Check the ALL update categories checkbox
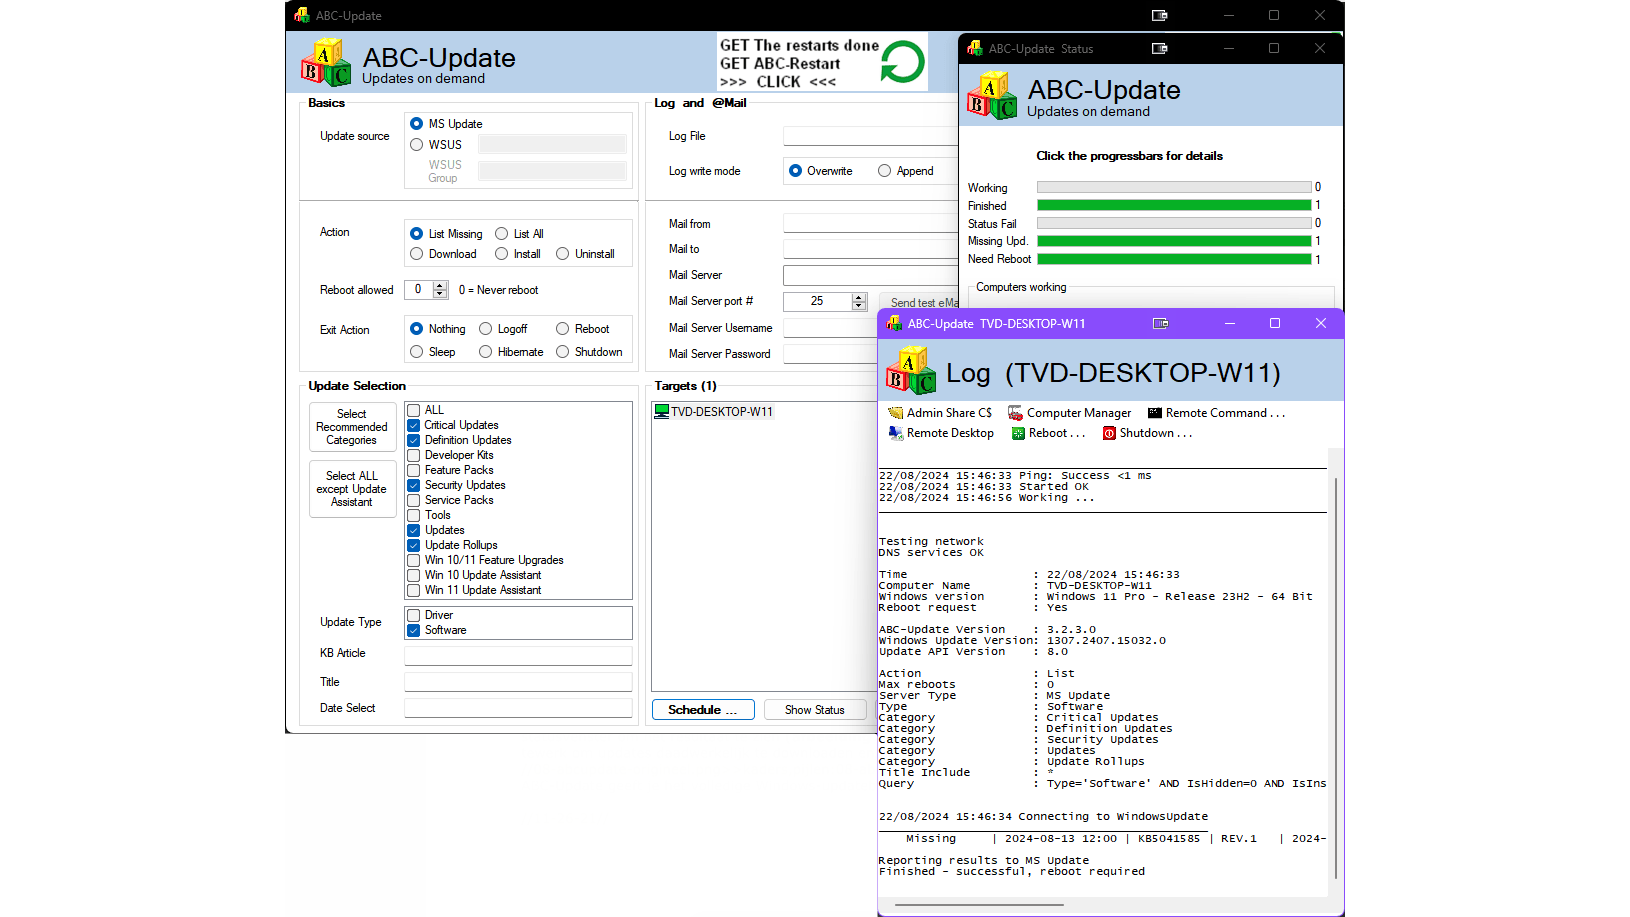This screenshot has height=917, width=1630. click(x=414, y=410)
